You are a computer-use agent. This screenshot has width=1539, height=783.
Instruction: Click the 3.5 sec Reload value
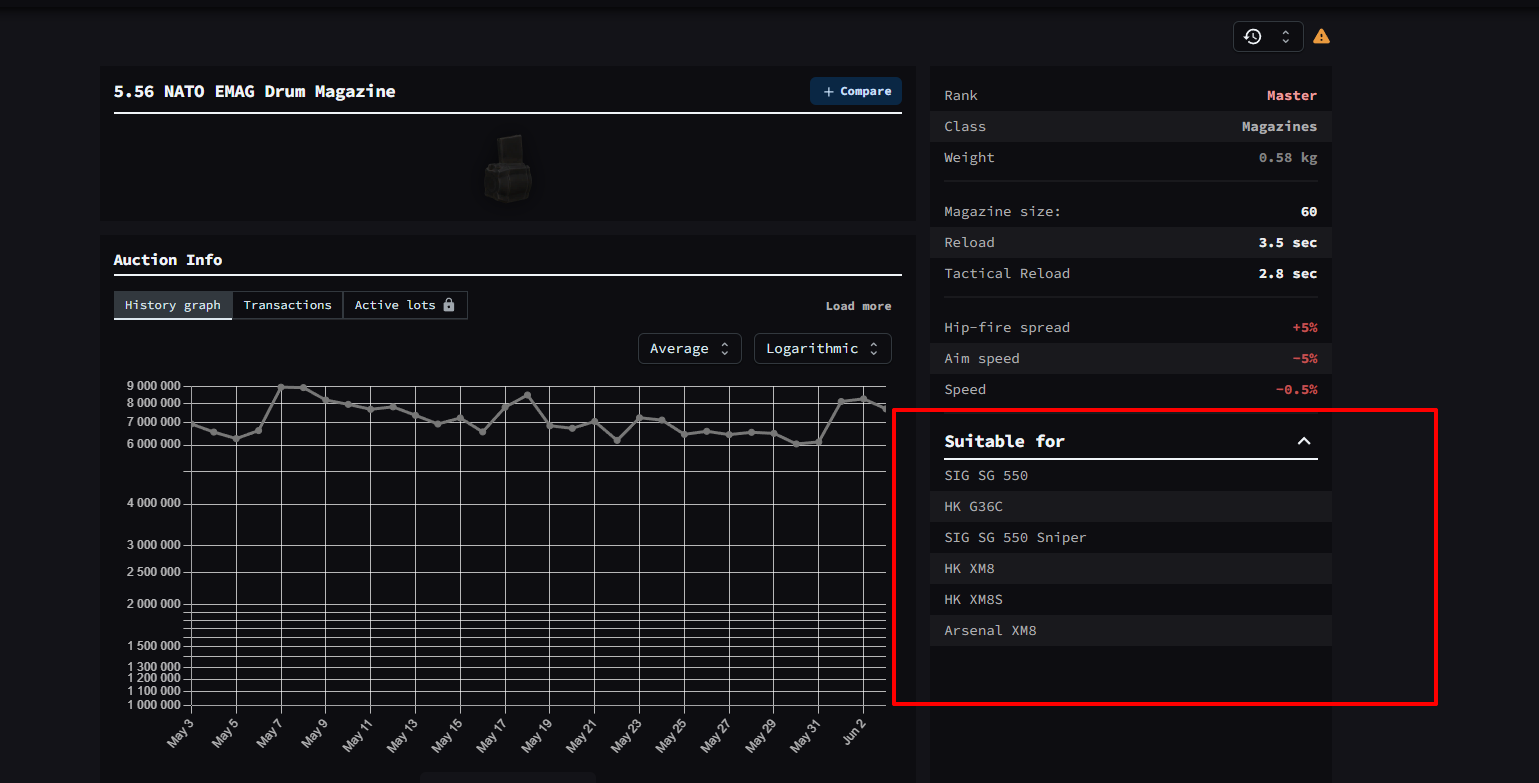(1288, 242)
